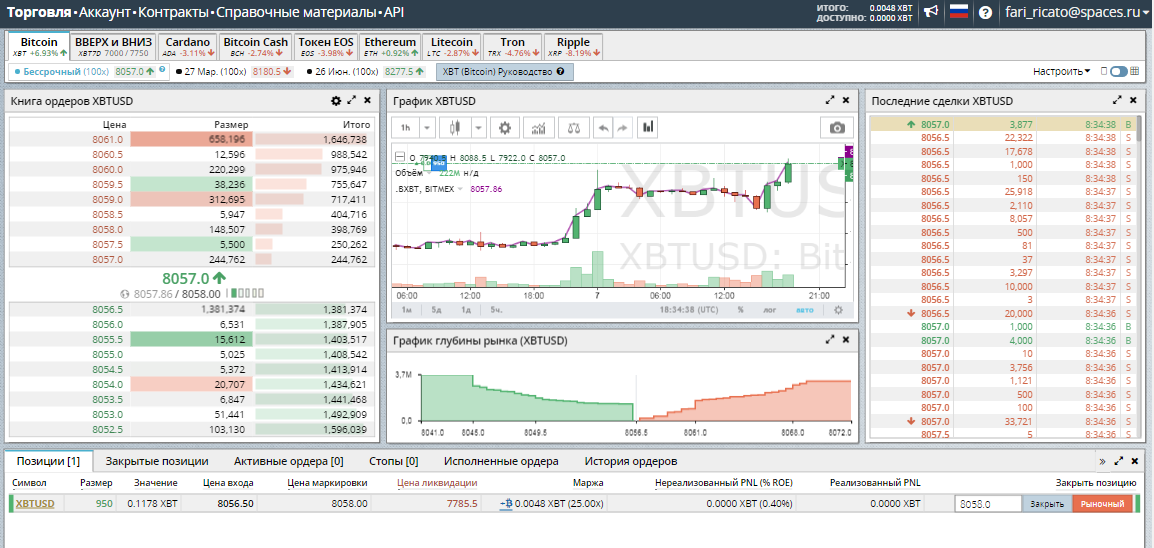
Task: Open XBT (Bitcoin) Руководство guide
Action: click(504, 71)
